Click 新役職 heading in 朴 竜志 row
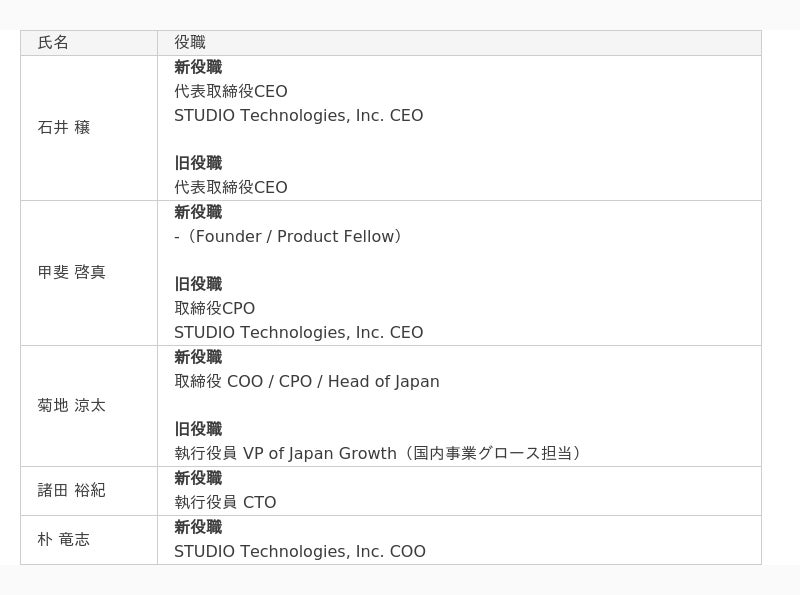Screen dimensions: 800x595 (198, 528)
